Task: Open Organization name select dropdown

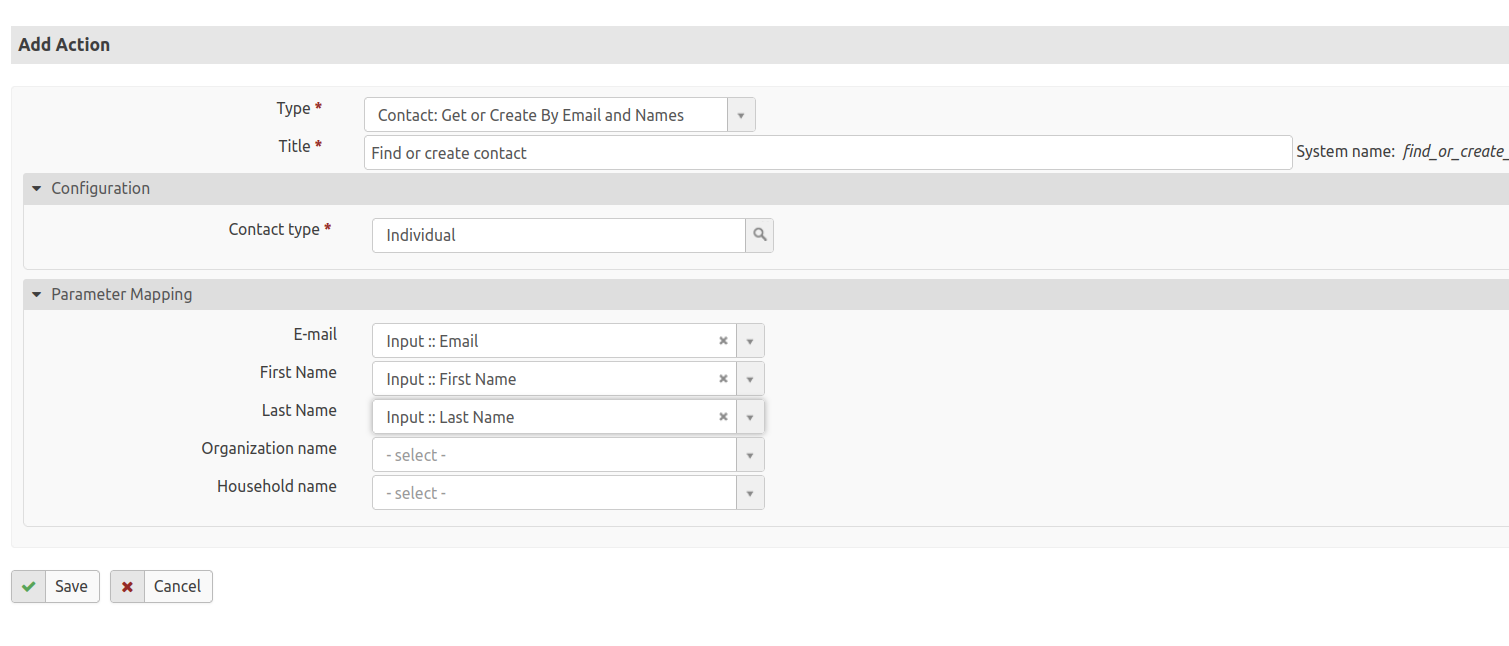Action: pos(567,455)
